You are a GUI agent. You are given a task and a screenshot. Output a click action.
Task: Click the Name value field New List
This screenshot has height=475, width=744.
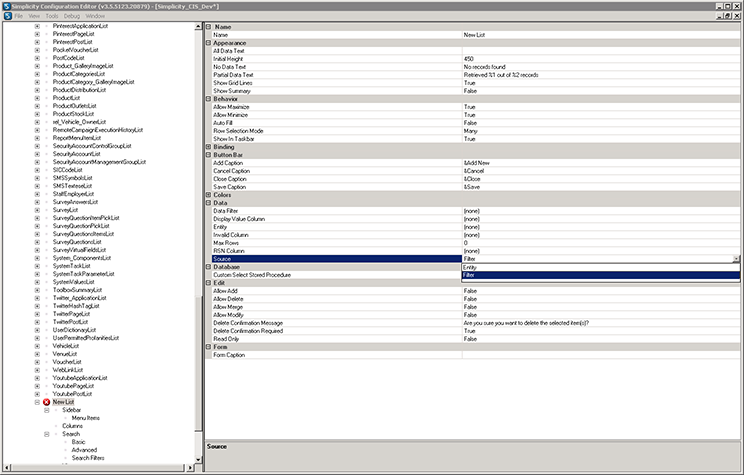(x=601, y=35)
